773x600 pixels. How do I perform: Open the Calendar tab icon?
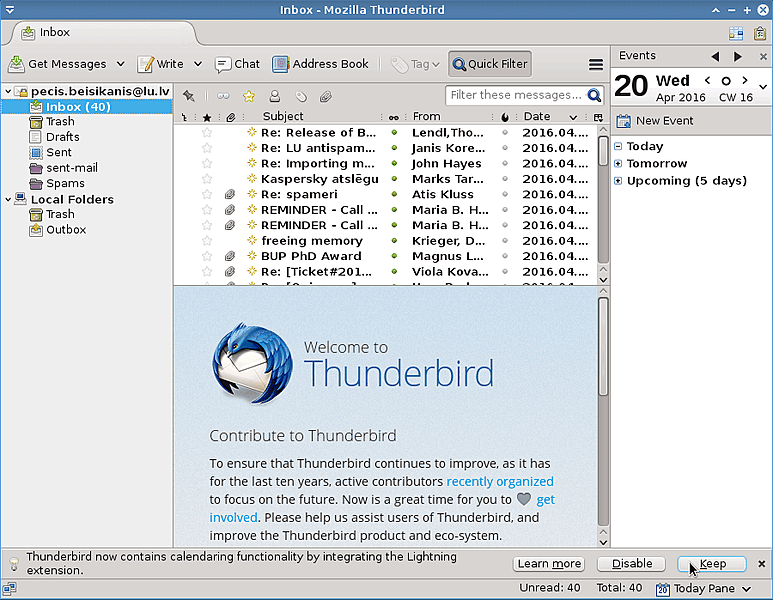click(x=736, y=33)
